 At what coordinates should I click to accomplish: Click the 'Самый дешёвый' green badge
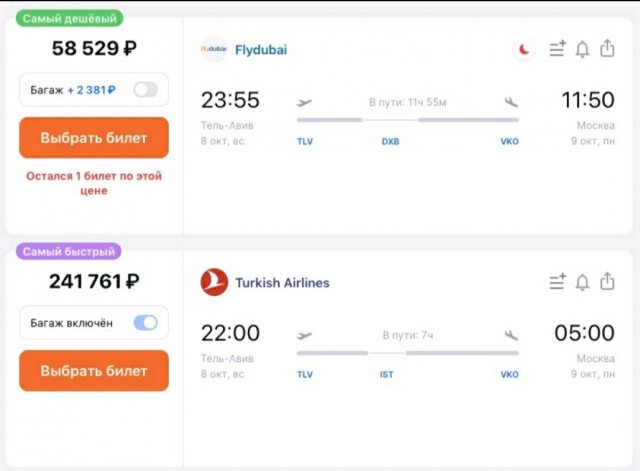click(69, 18)
